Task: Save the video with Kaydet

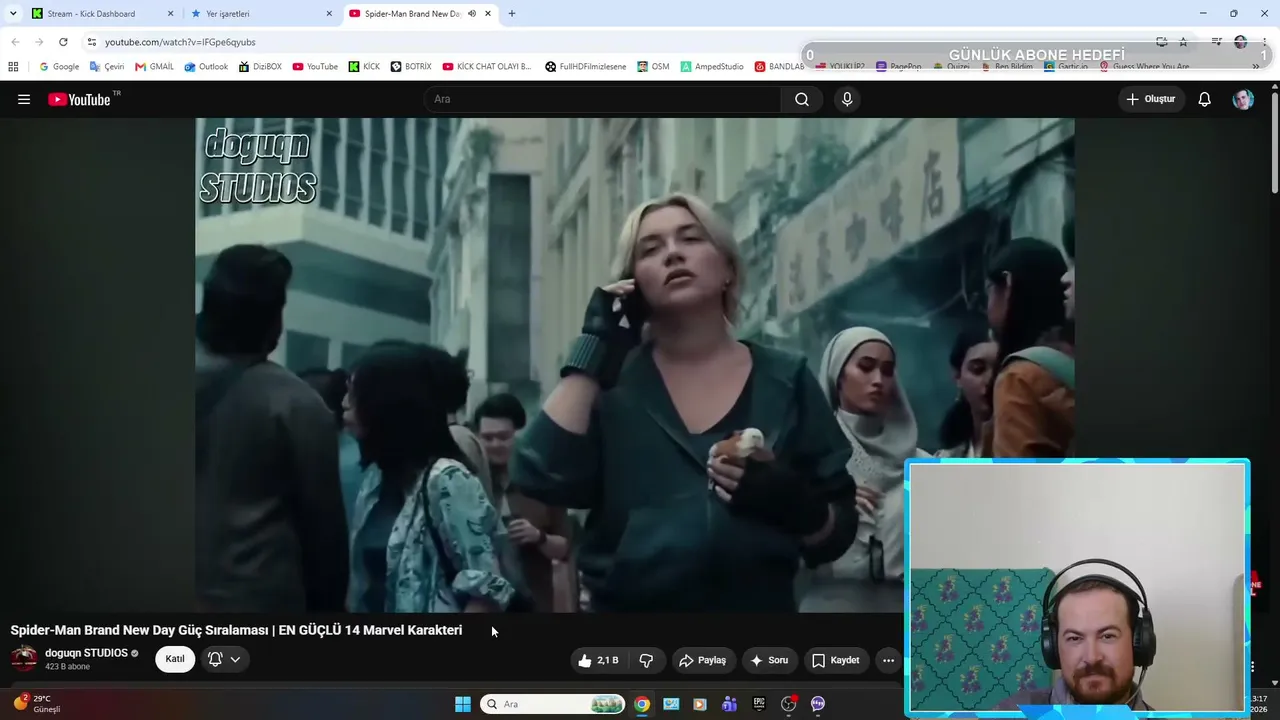Action: click(836, 660)
